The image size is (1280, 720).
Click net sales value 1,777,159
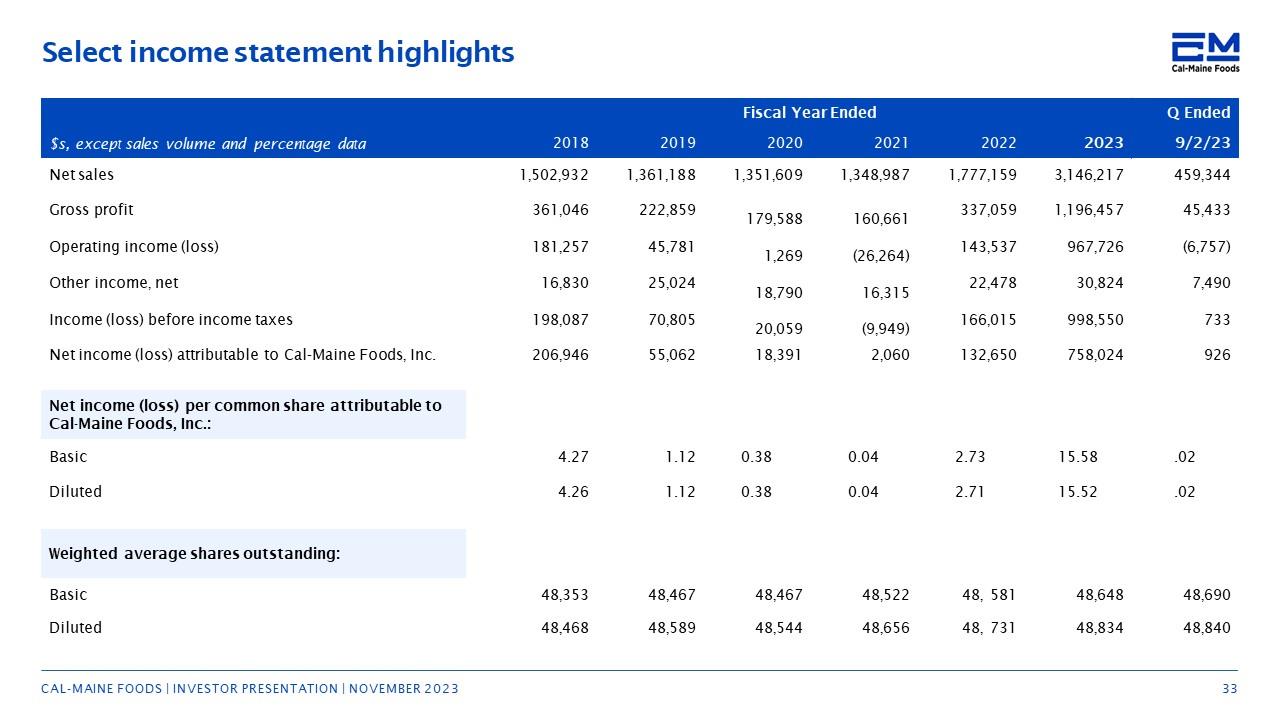982,175
